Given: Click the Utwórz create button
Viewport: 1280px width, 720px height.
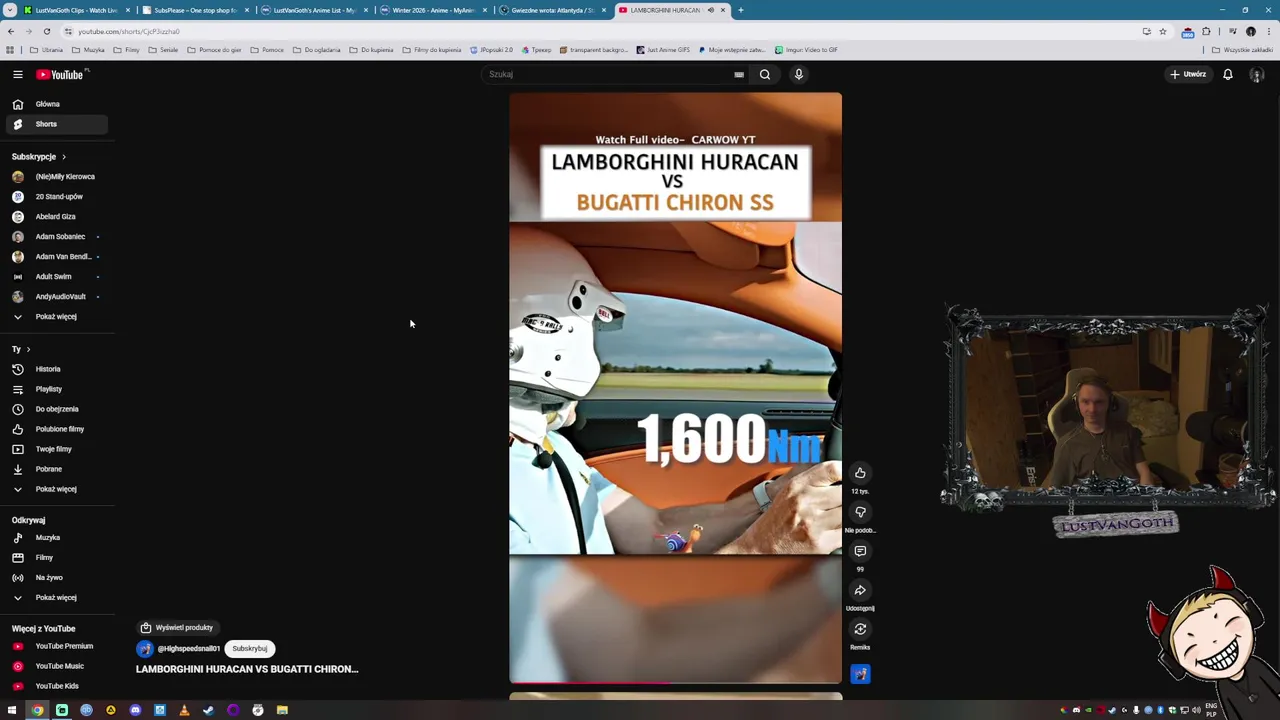Looking at the screenshot, I should [1188, 74].
